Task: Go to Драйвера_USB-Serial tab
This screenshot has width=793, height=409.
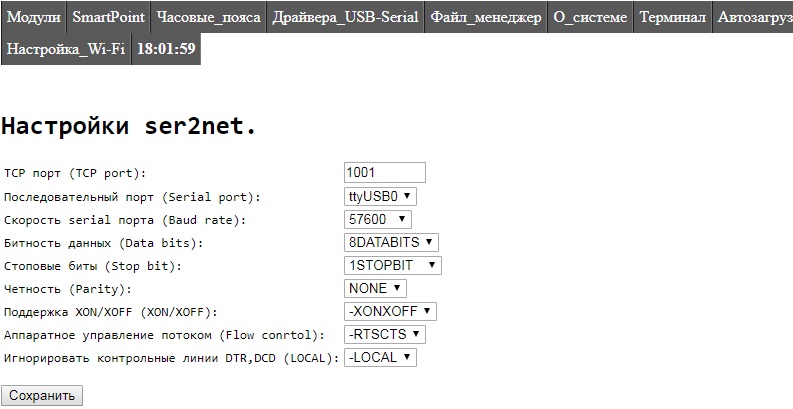Action: pyautogui.click(x=345, y=17)
